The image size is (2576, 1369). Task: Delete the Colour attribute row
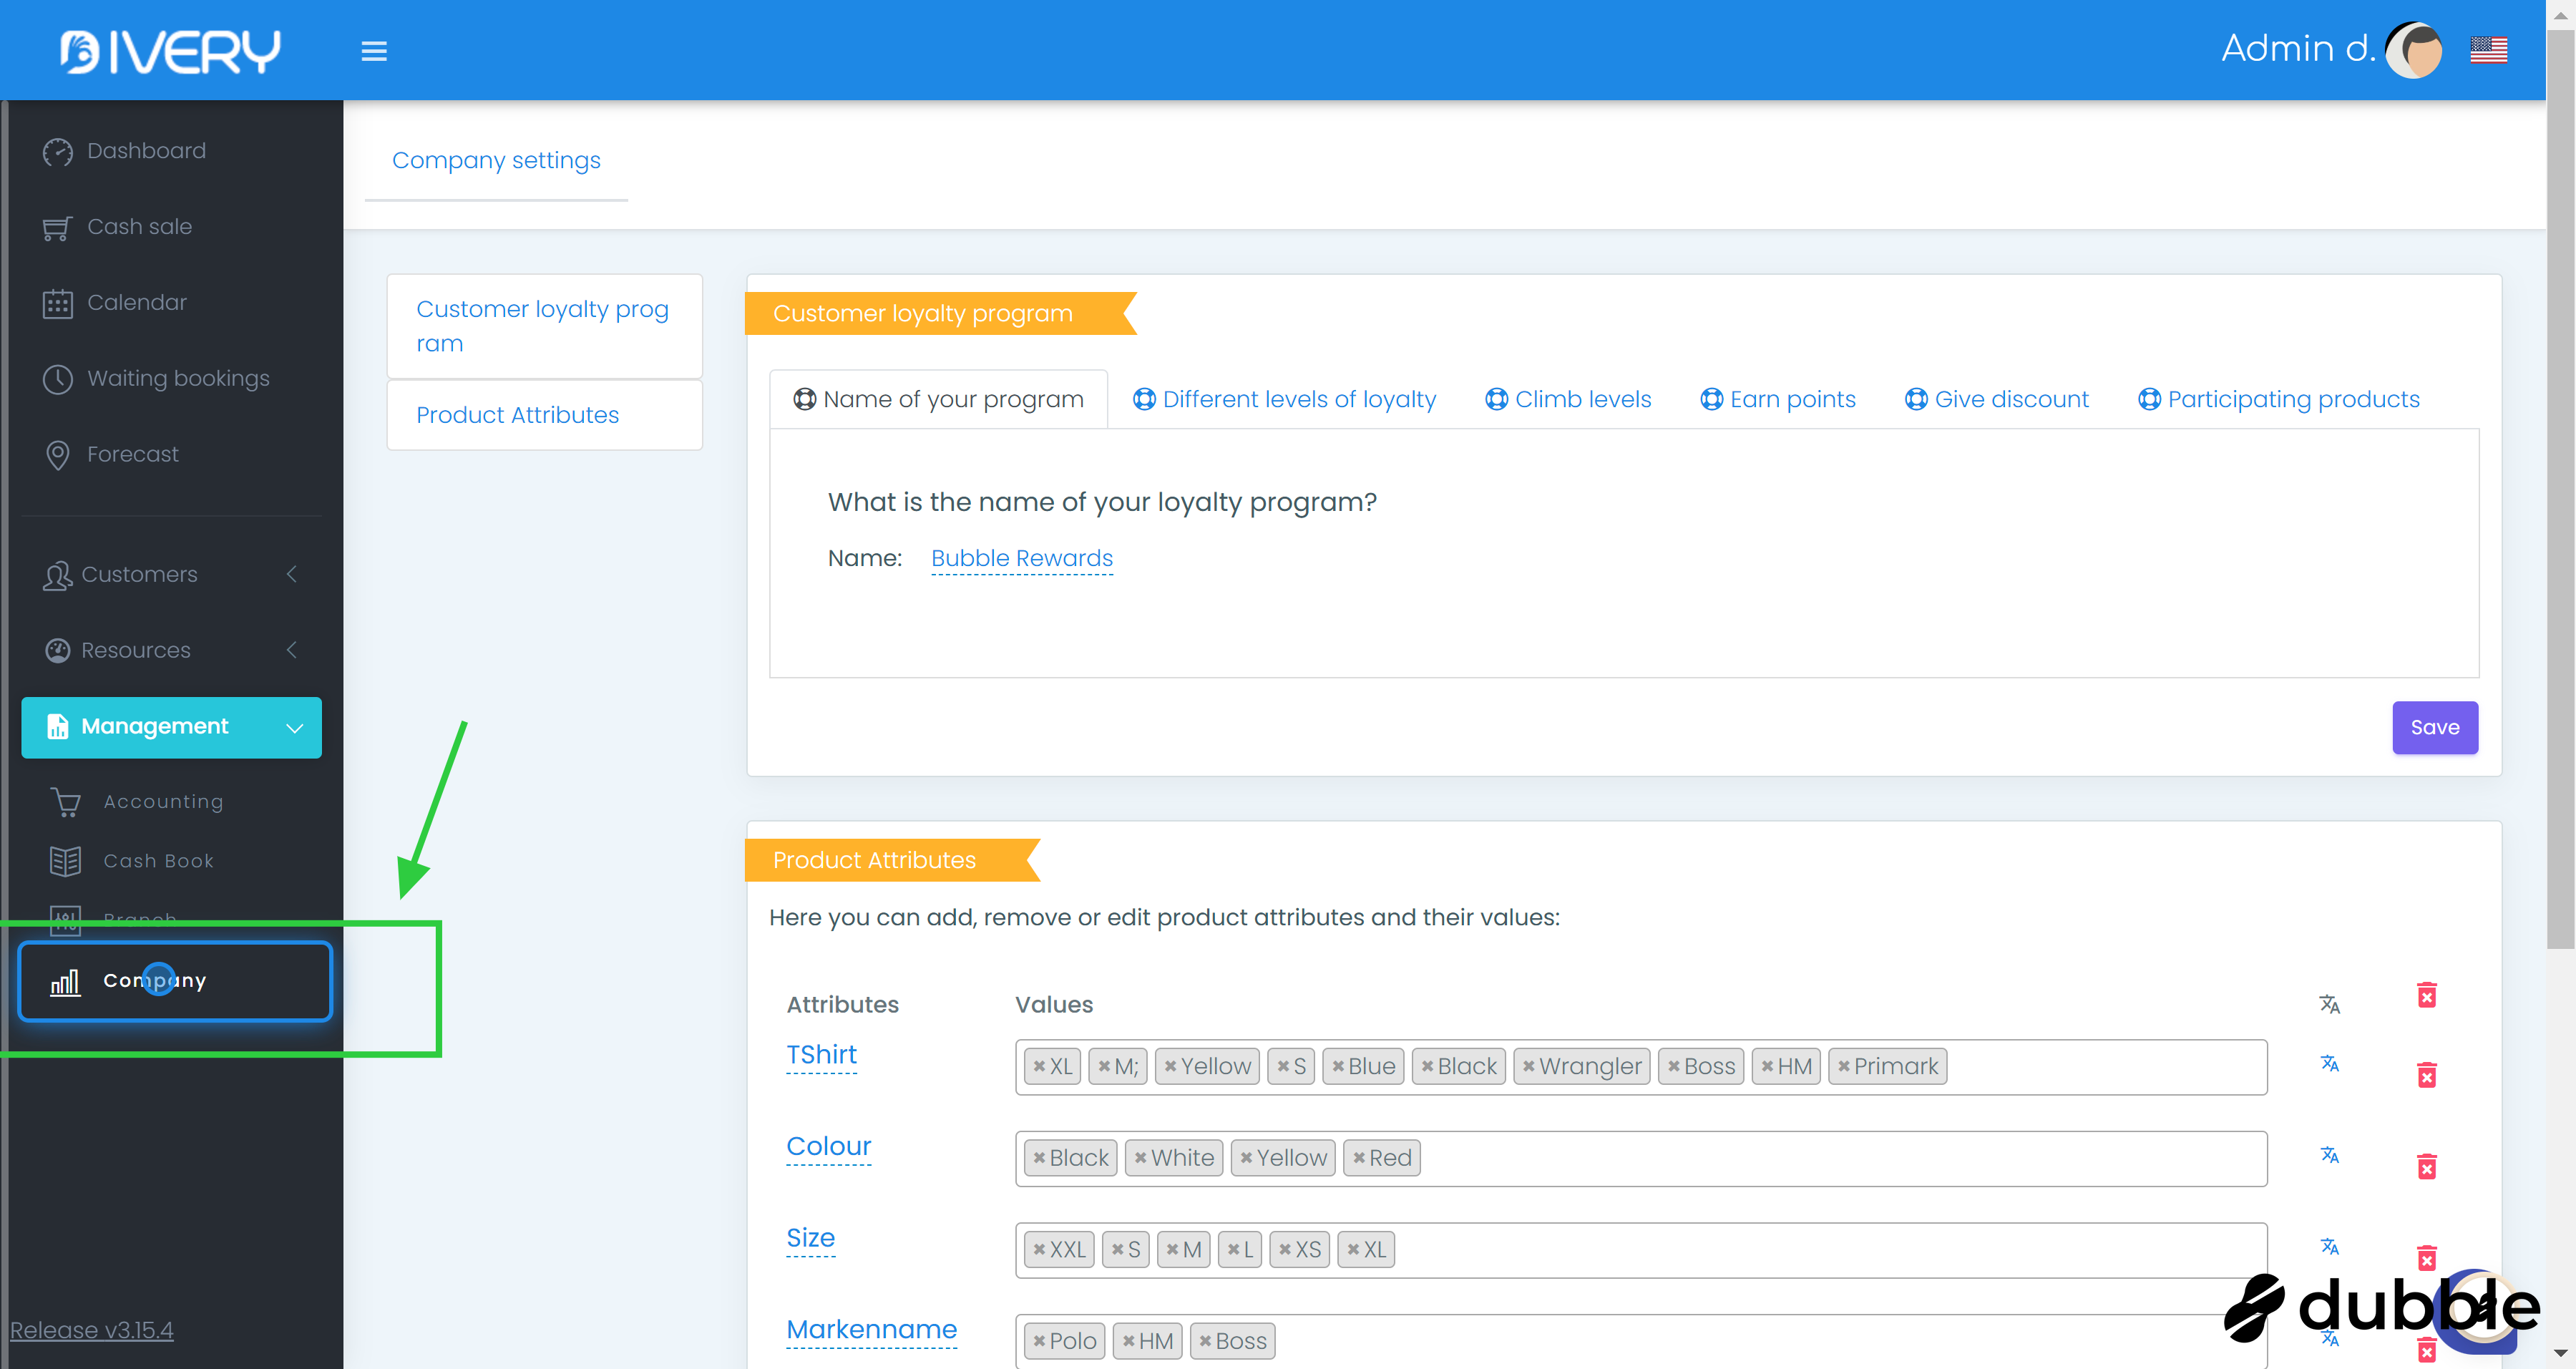(x=2427, y=1167)
